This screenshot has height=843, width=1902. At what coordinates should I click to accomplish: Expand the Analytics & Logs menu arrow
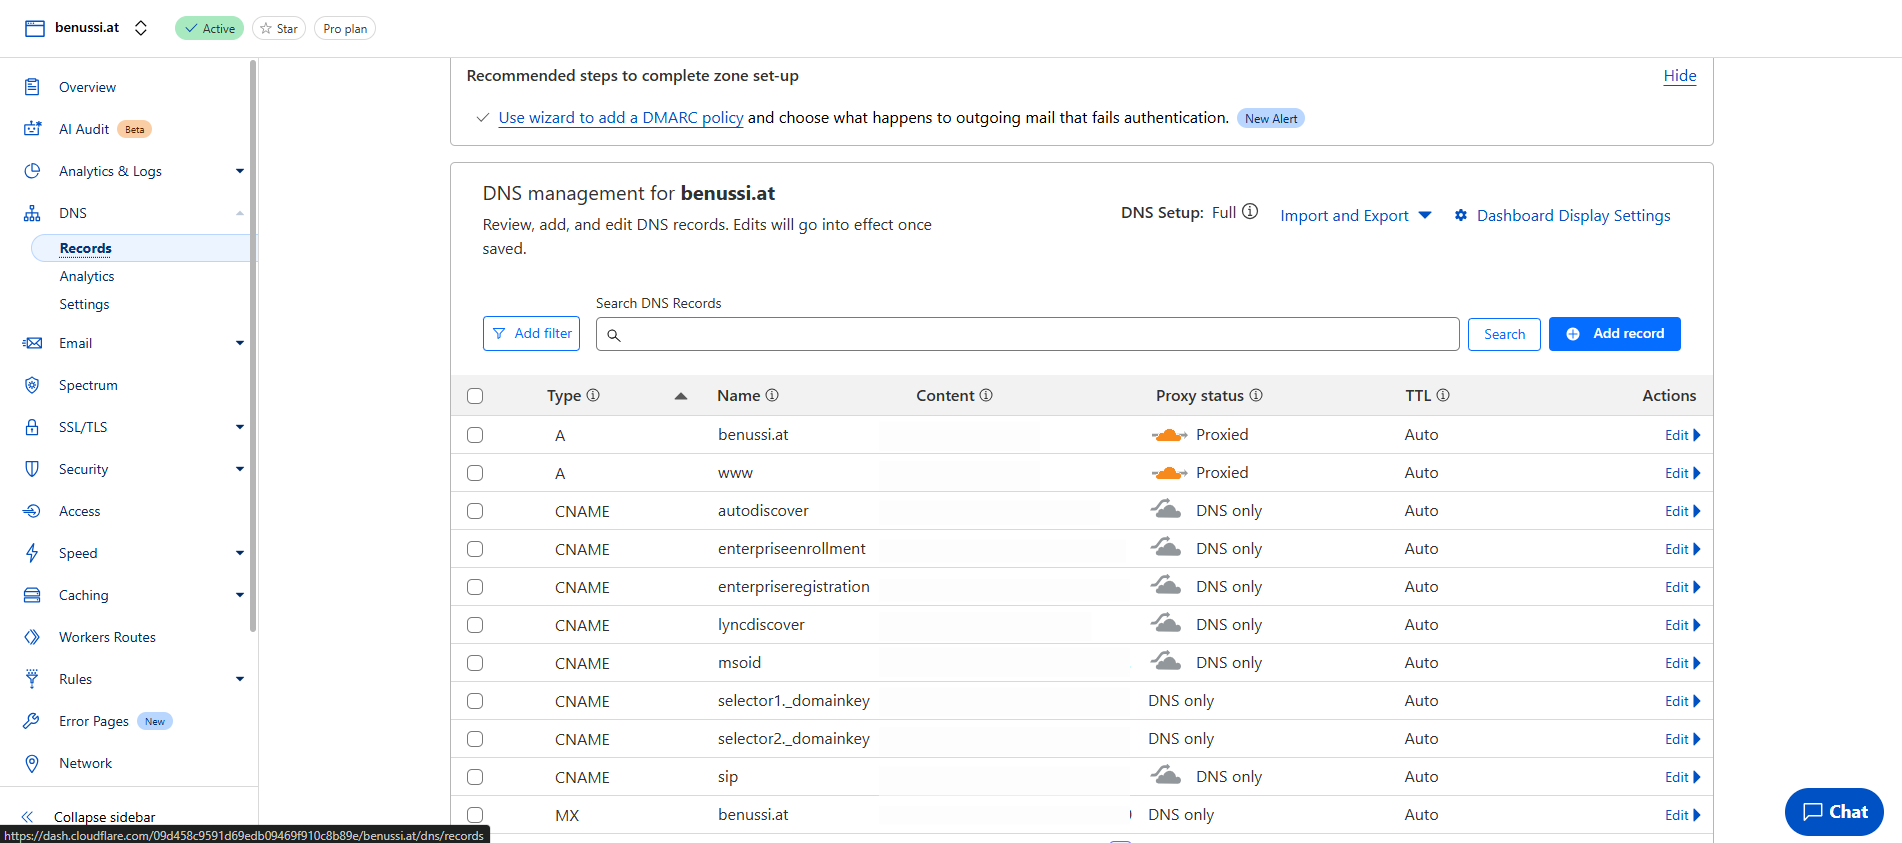coord(240,171)
